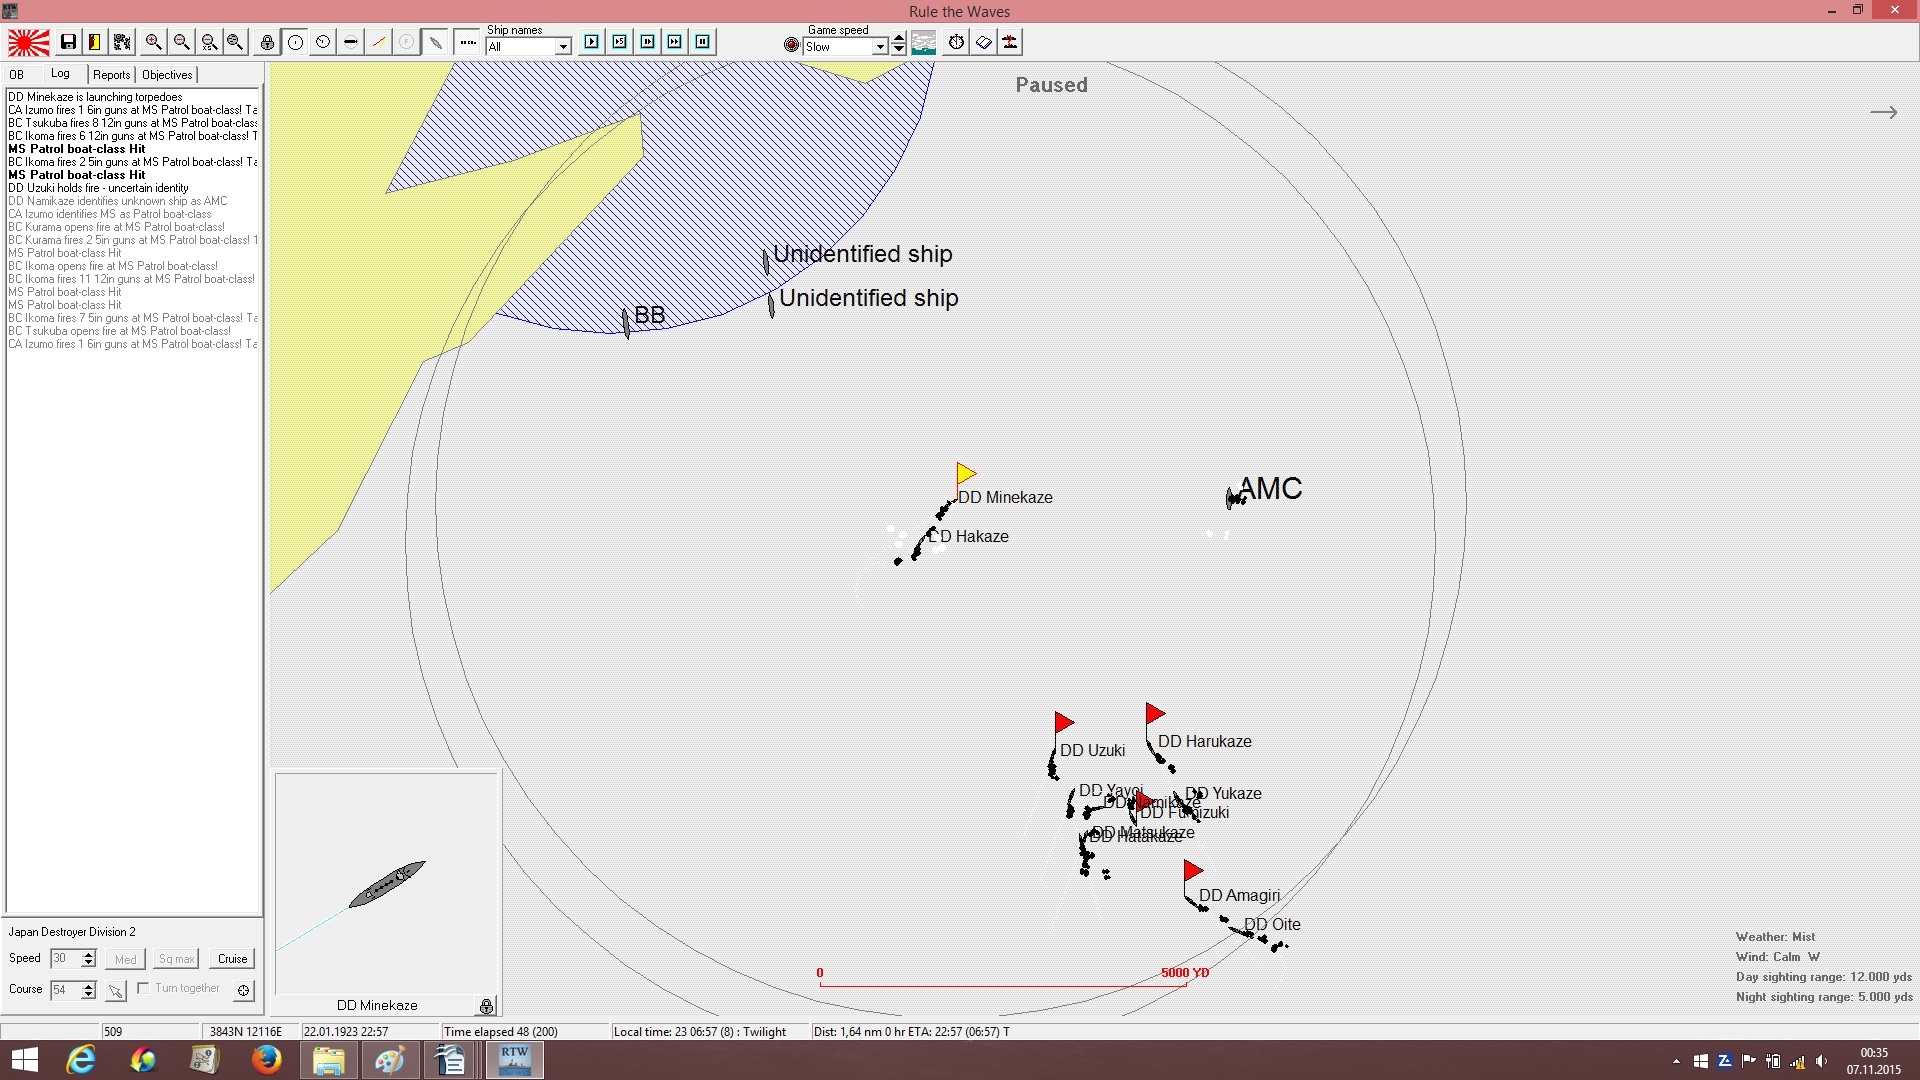Toggle the toolbar padlock map-lock icon
This screenshot has width=1920, height=1080.
pos(267,42)
